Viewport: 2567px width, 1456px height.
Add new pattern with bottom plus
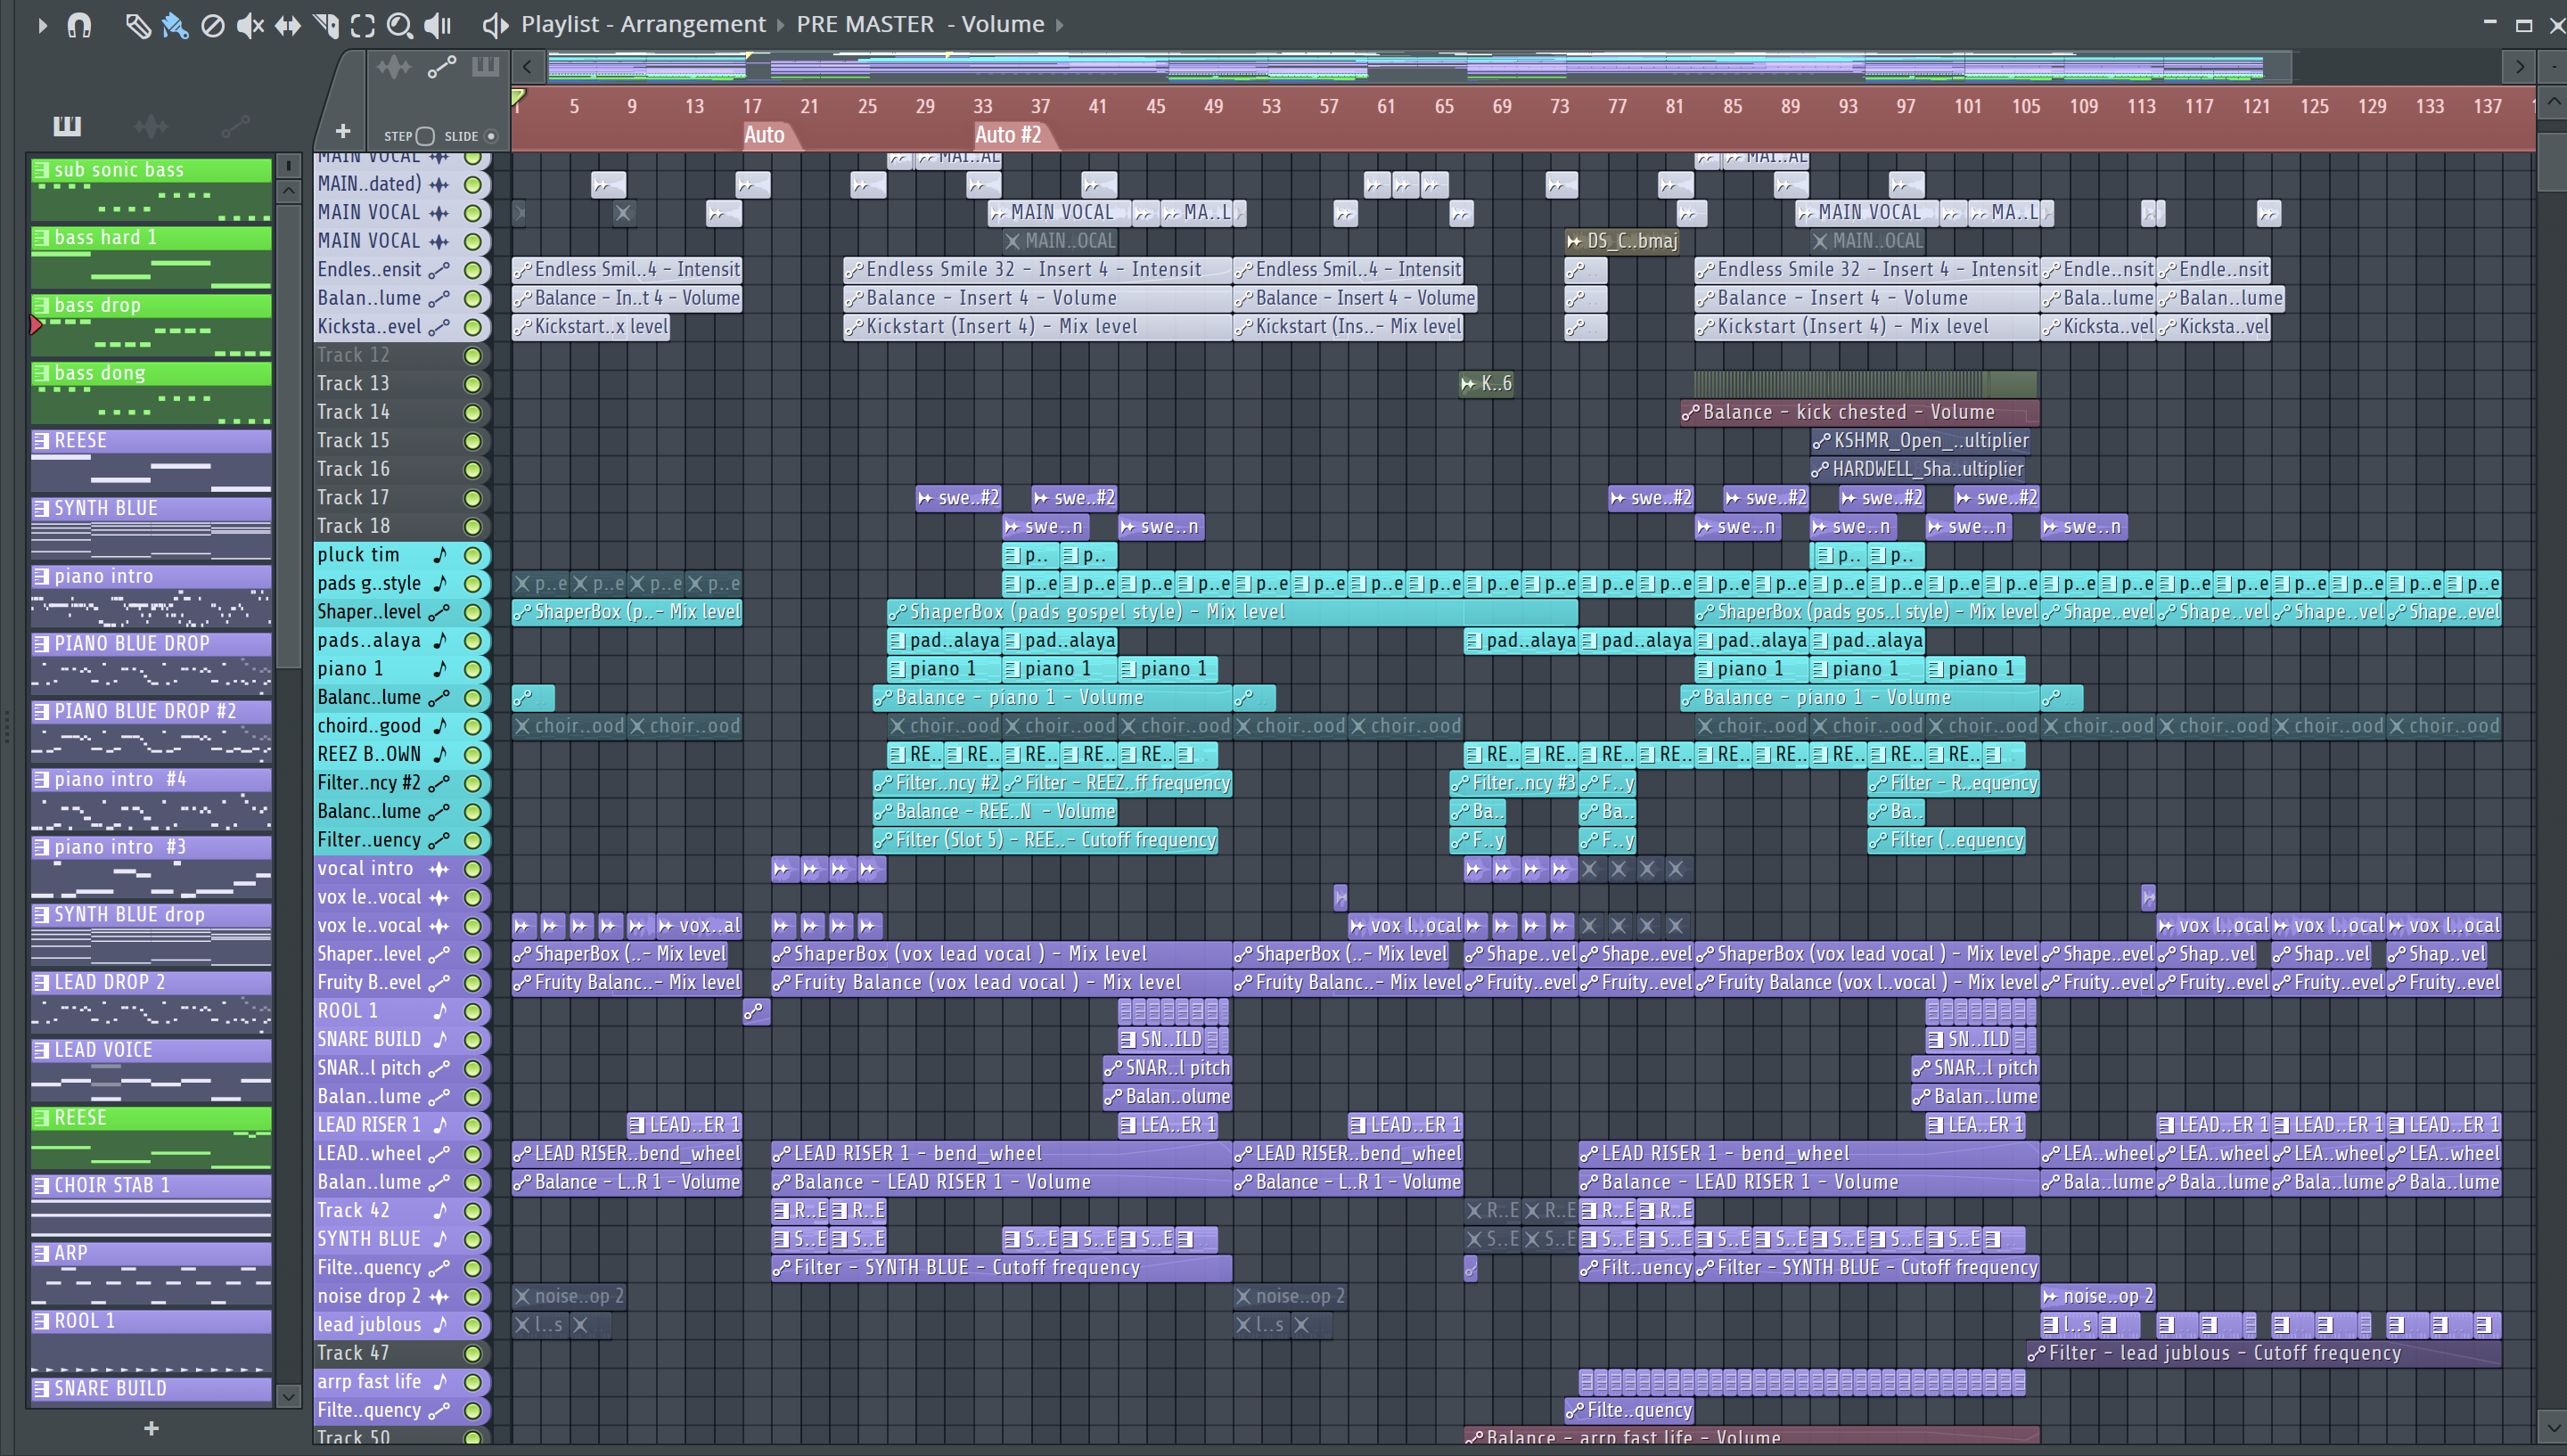[151, 1428]
